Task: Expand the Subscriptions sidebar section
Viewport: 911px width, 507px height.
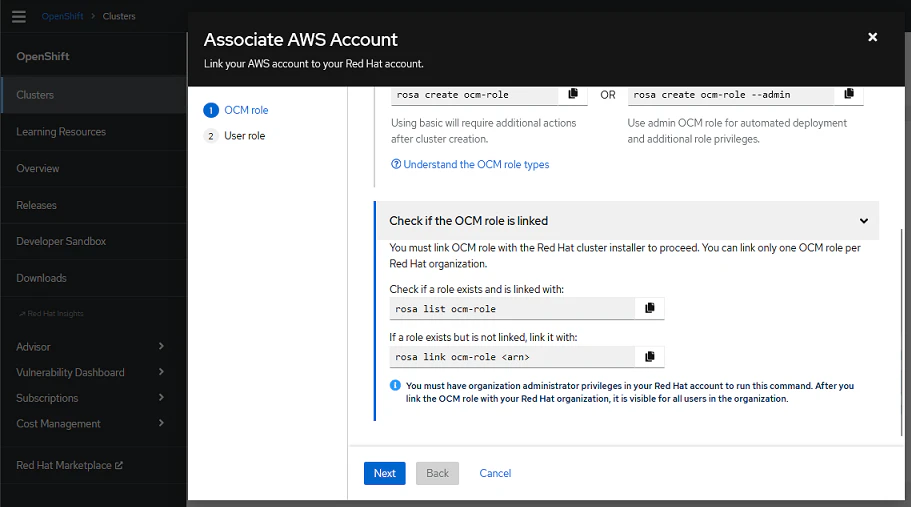Action: 161,398
